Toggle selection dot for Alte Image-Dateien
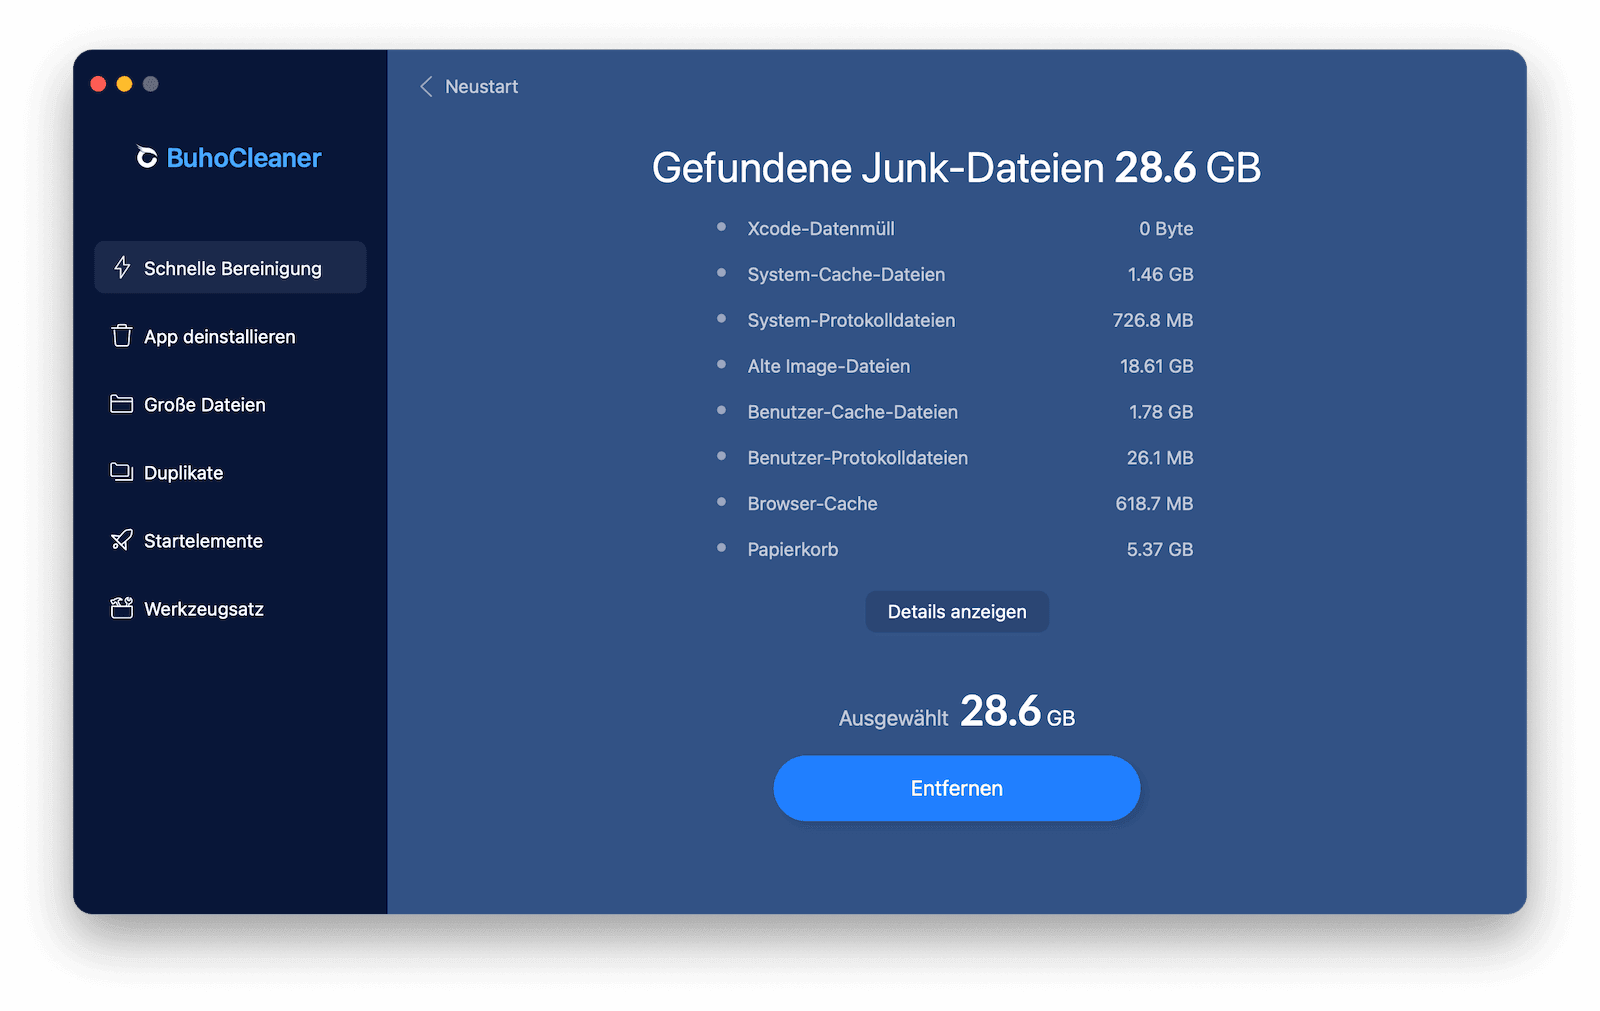 point(722,366)
